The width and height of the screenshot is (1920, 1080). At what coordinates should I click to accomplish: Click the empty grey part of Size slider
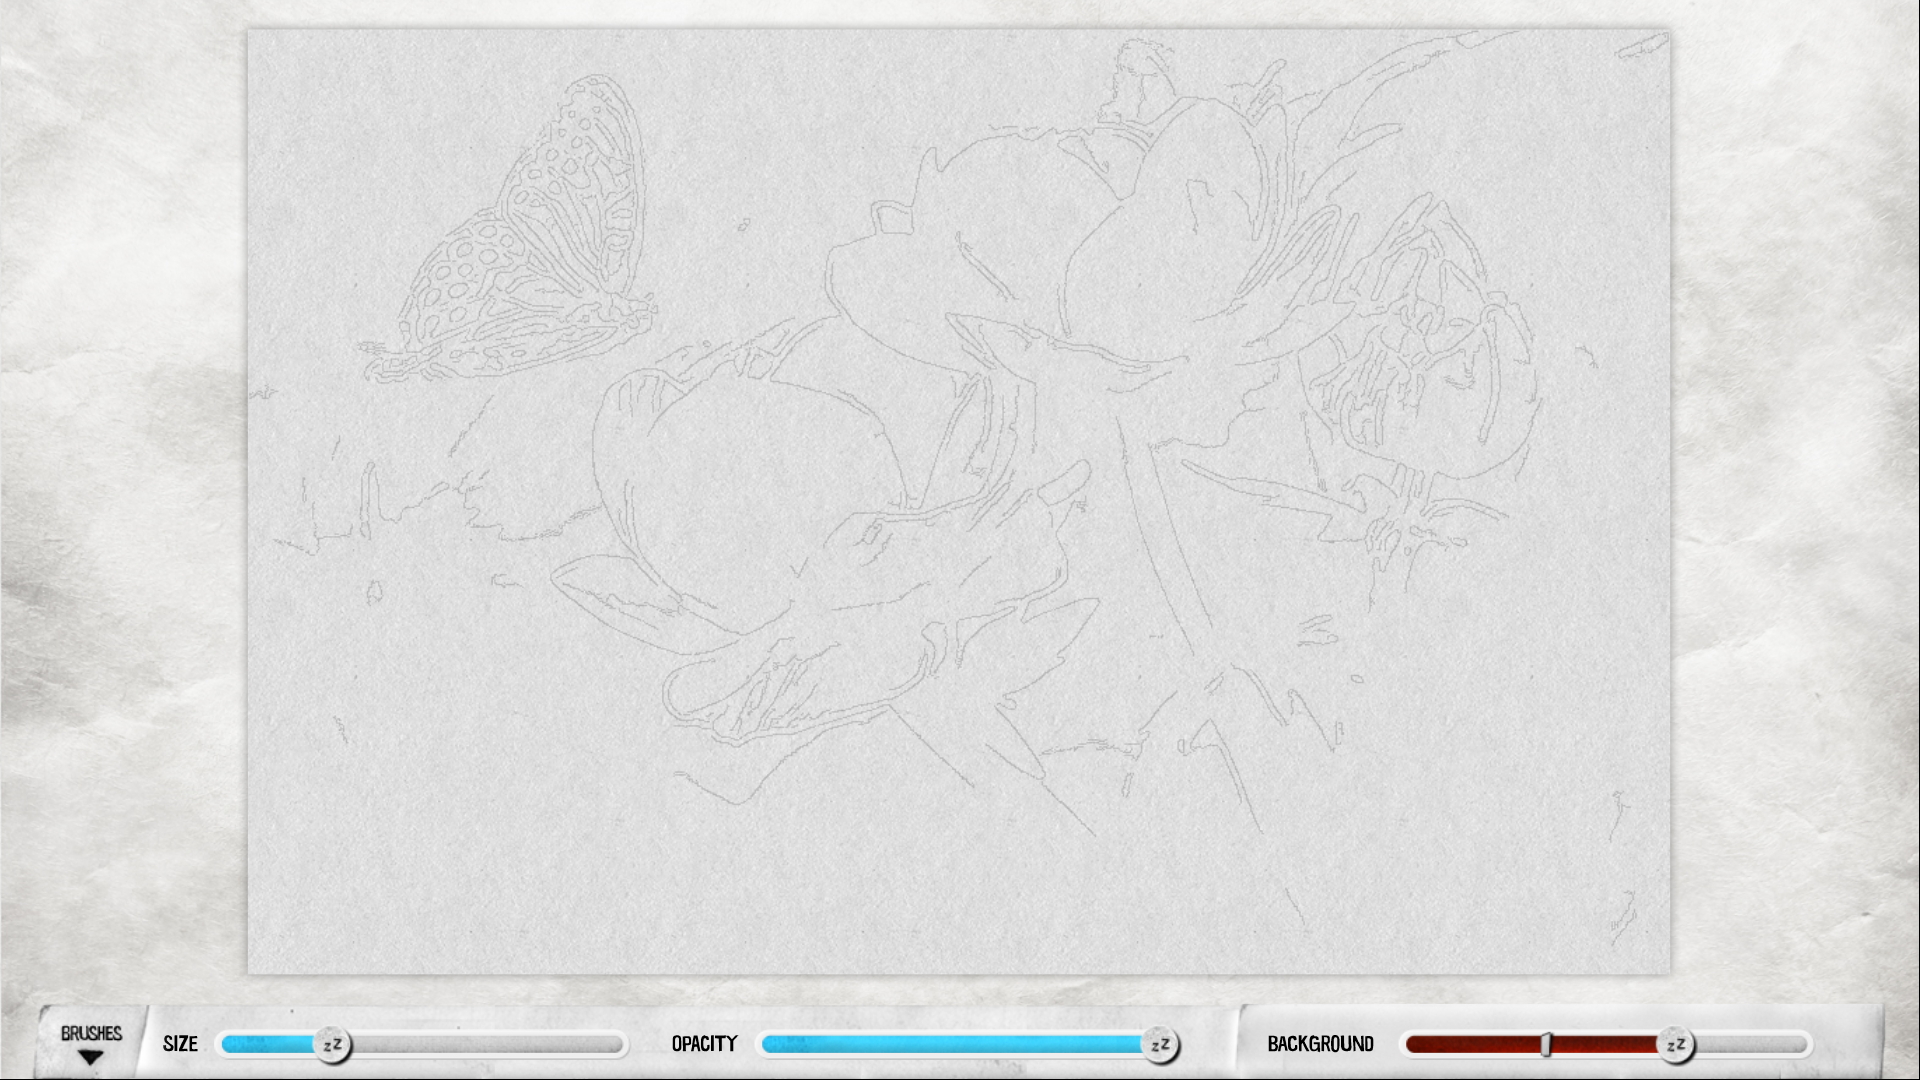(485, 1045)
